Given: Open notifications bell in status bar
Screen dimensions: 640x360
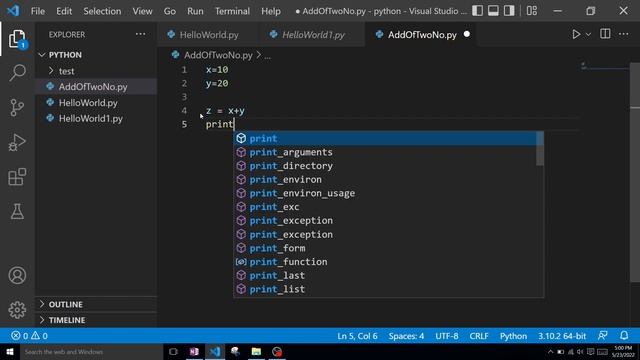Looking at the screenshot, I should pyautogui.click(x=624, y=336).
